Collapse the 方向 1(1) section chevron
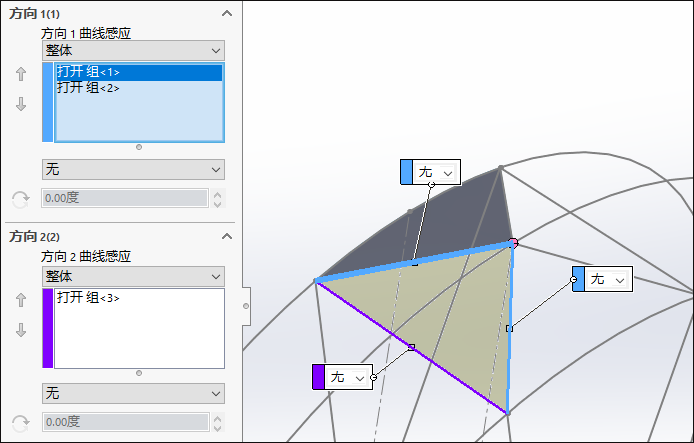This screenshot has width=694, height=443. coord(227,13)
